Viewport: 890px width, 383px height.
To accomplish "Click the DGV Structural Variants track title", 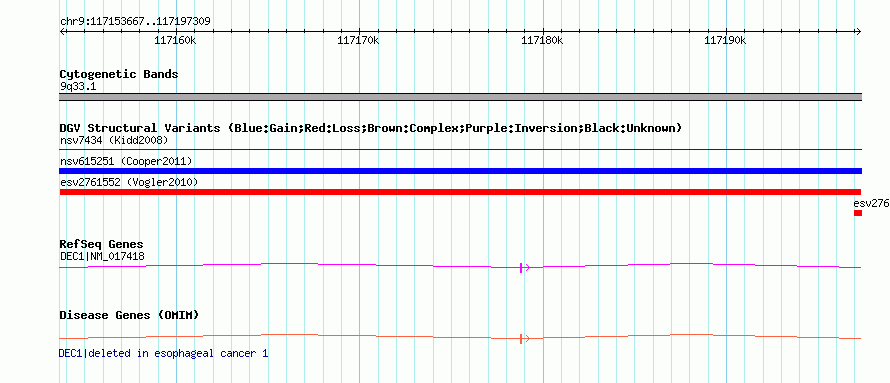I will (371, 128).
